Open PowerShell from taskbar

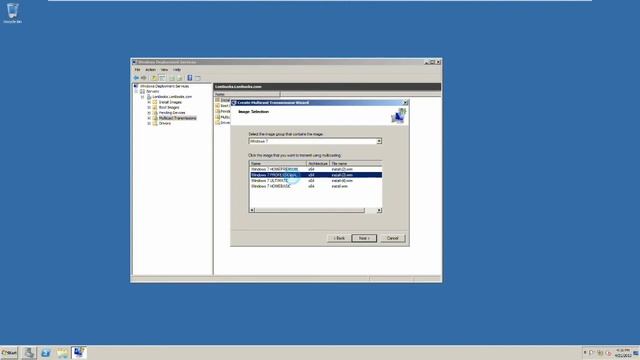pyautogui.click(x=45, y=353)
